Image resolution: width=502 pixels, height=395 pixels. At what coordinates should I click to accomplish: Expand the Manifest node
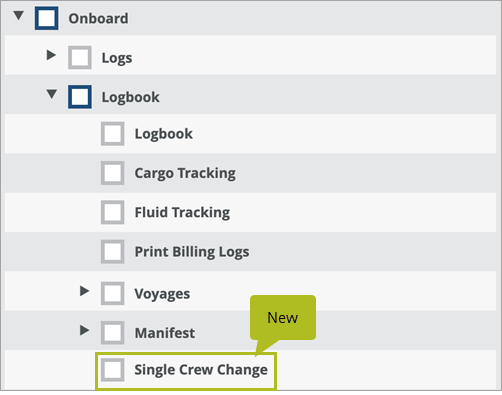[x=84, y=330]
